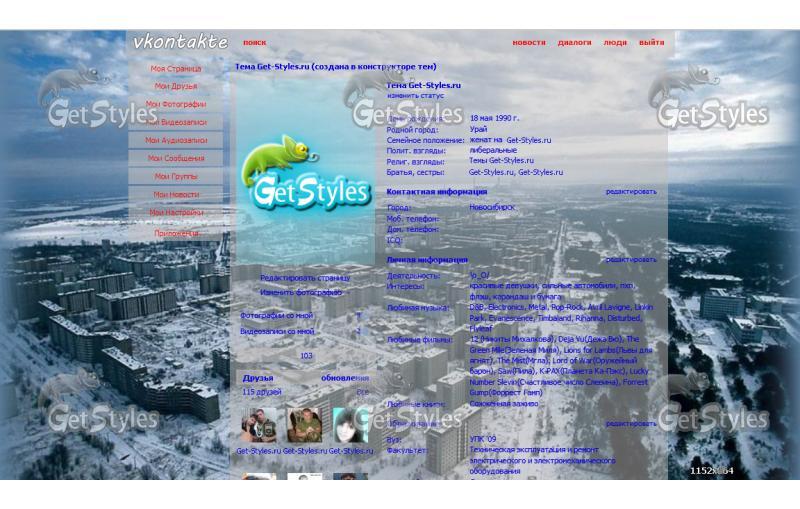800x509 pixels.
Task: Click political views value либеральные
Action: (493, 150)
